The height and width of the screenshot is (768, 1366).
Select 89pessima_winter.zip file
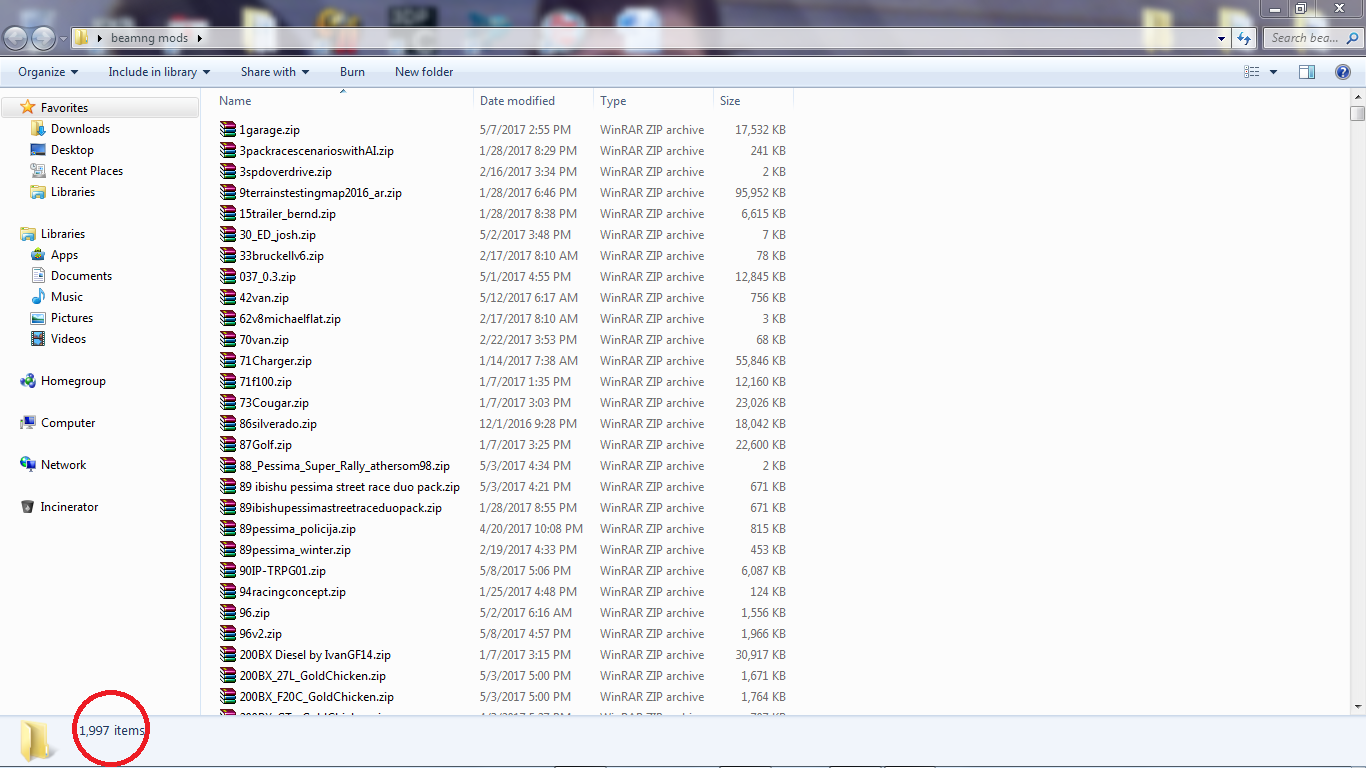click(x=295, y=550)
